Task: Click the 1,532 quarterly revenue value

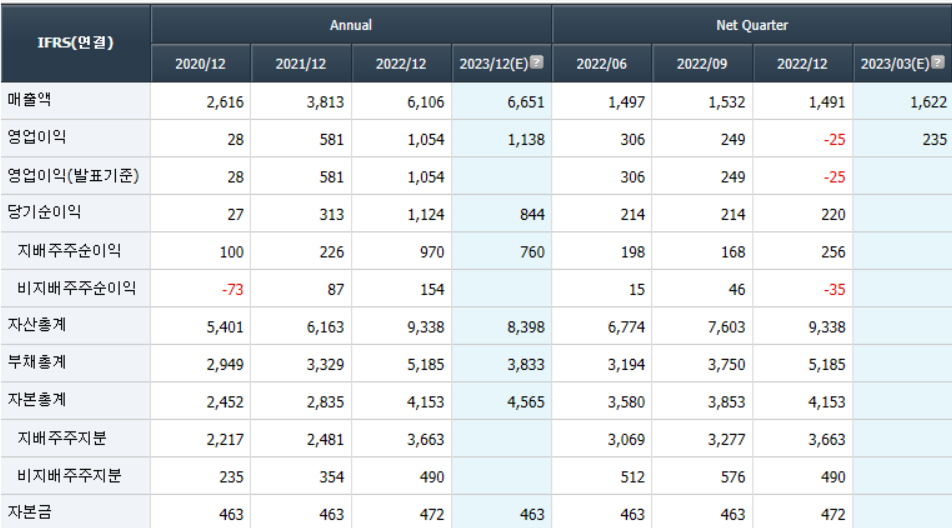Action: [726, 102]
